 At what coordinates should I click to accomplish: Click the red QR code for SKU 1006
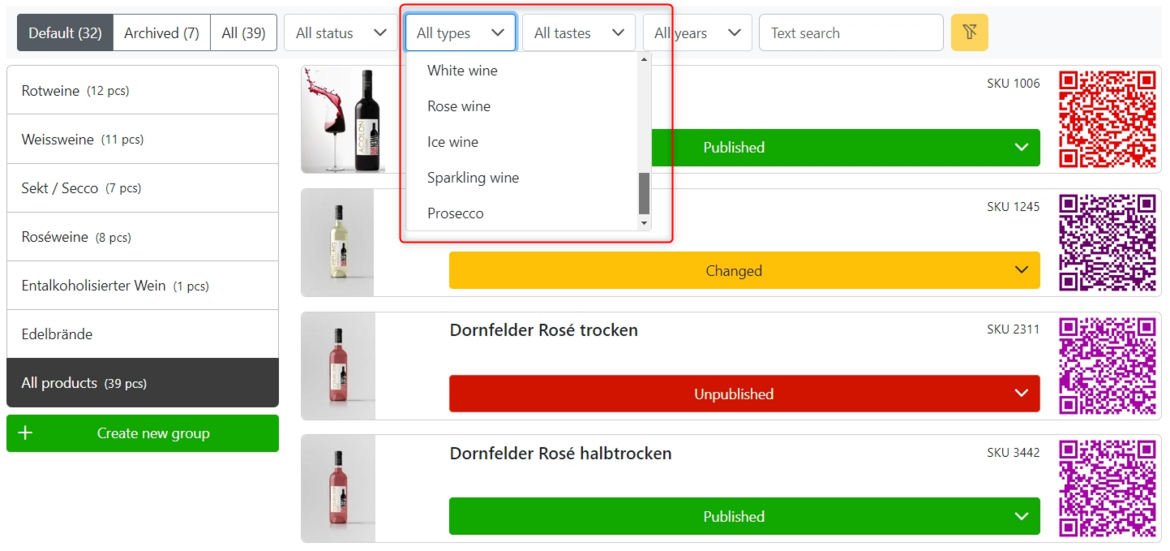click(1107, 119)
